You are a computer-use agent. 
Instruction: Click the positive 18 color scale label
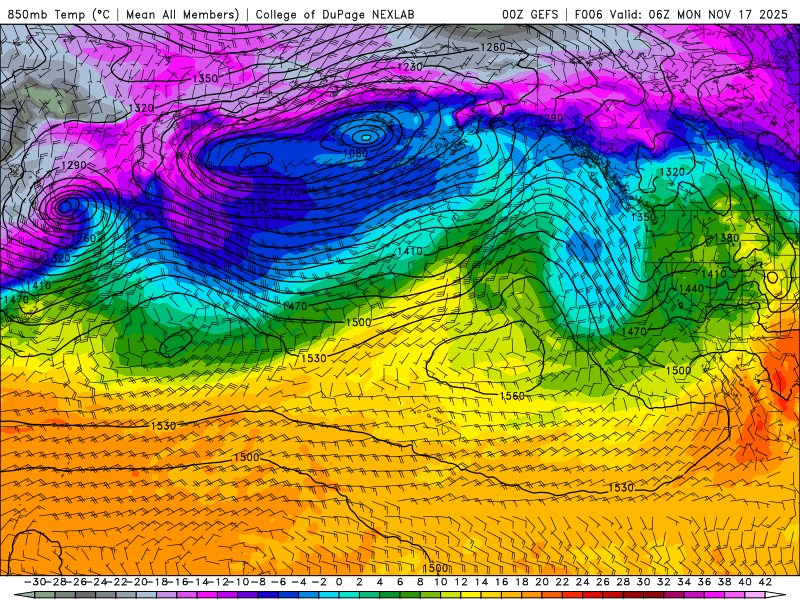point(522,582)
